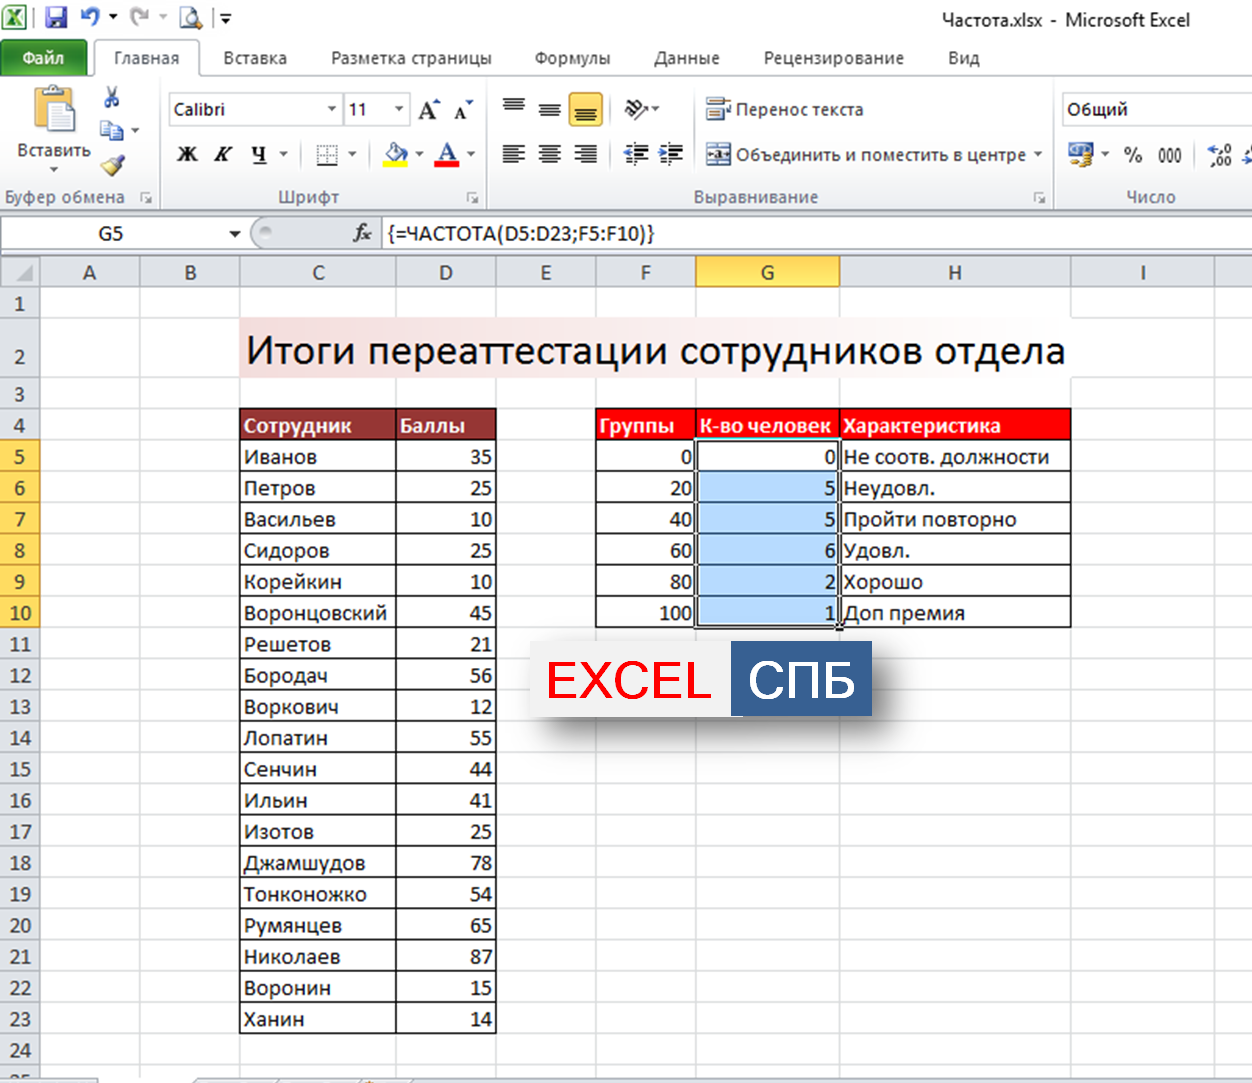Click the Increase Font Size icon

(428, 110)
